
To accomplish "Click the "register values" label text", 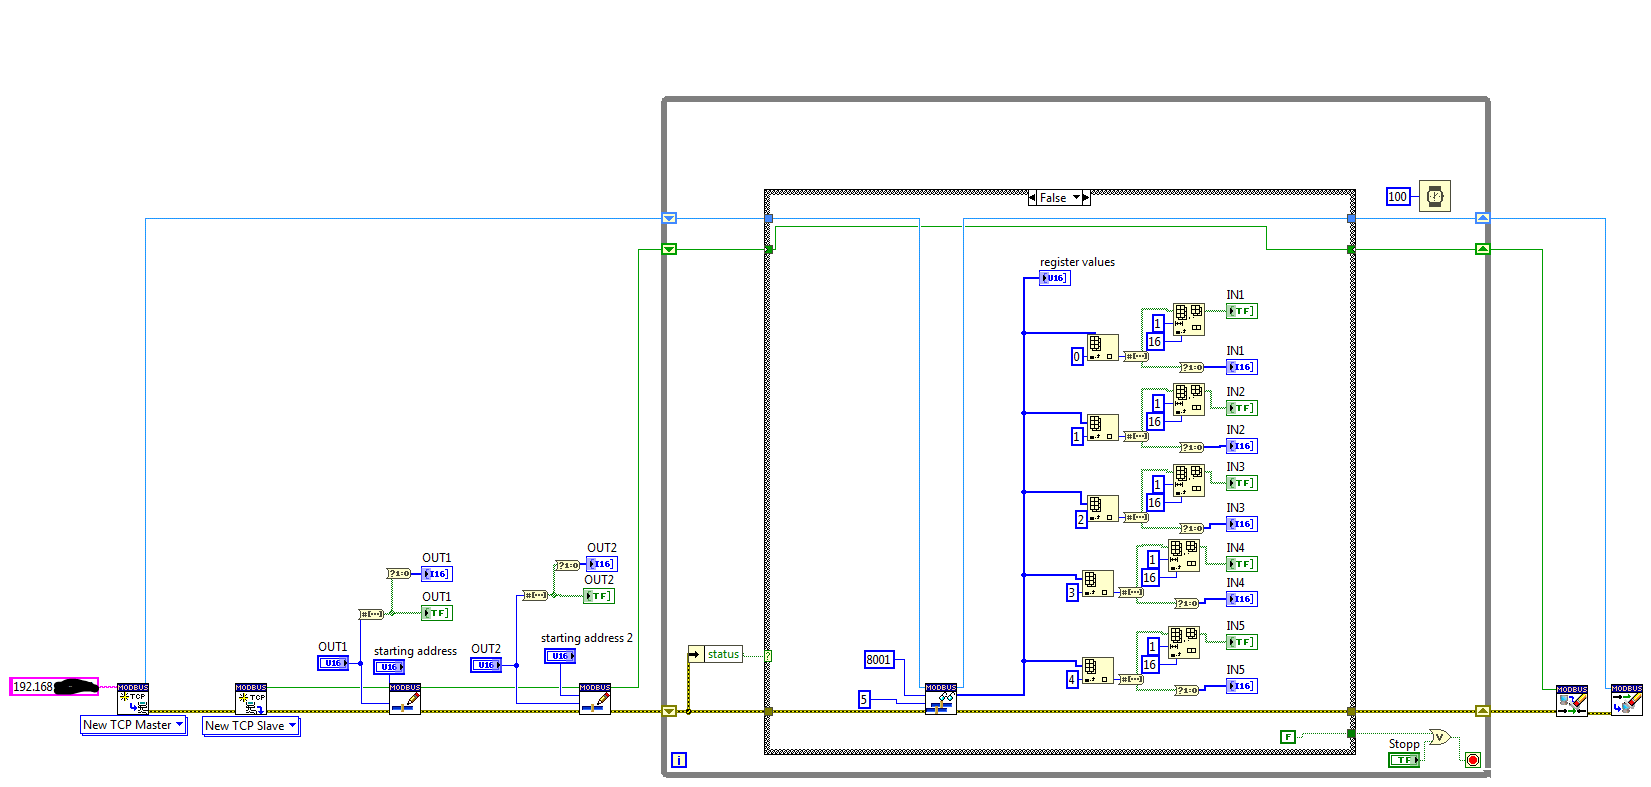I will [1077, 262].
